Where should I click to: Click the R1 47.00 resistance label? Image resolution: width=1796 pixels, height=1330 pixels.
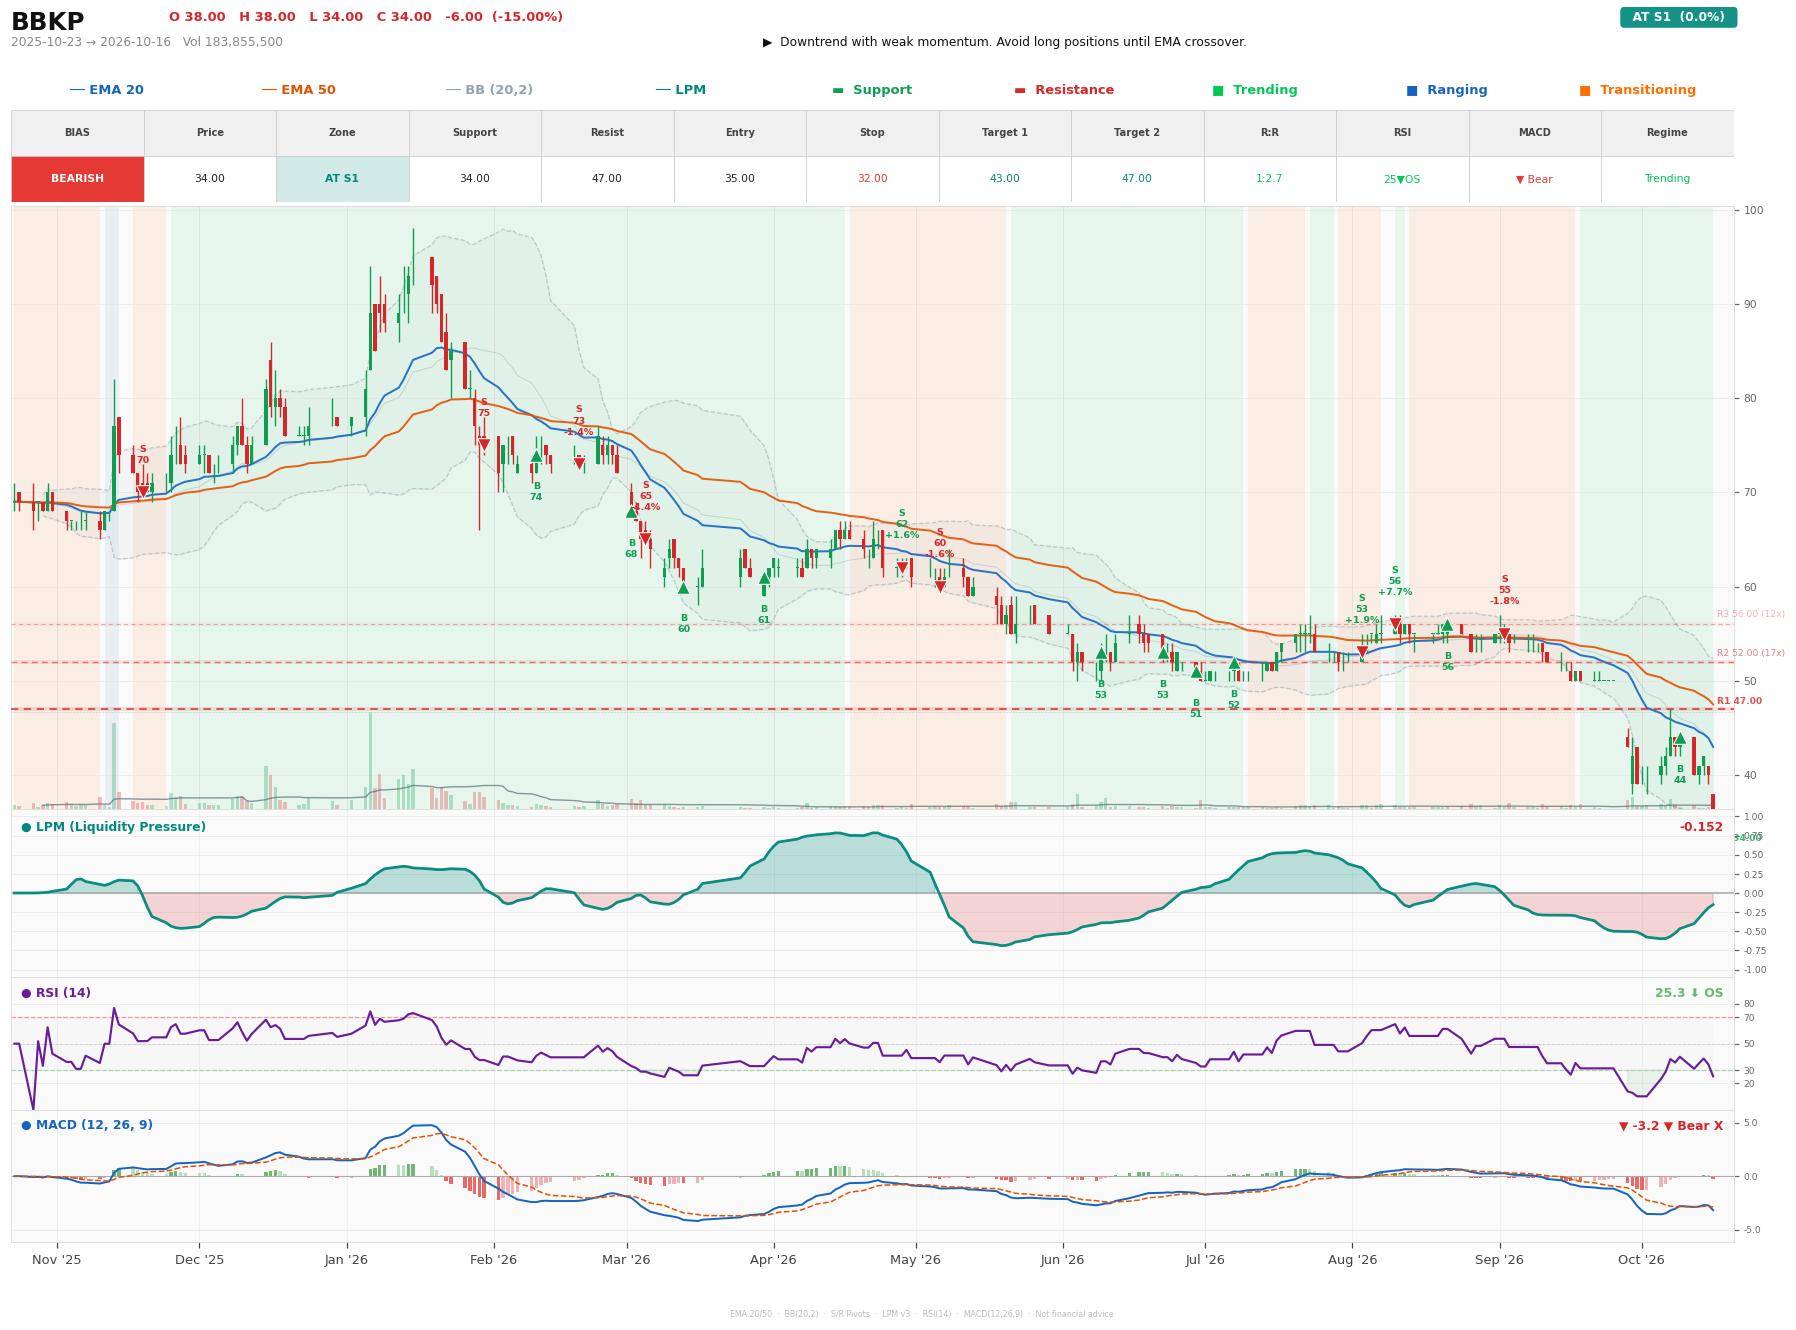[1739, 701]
